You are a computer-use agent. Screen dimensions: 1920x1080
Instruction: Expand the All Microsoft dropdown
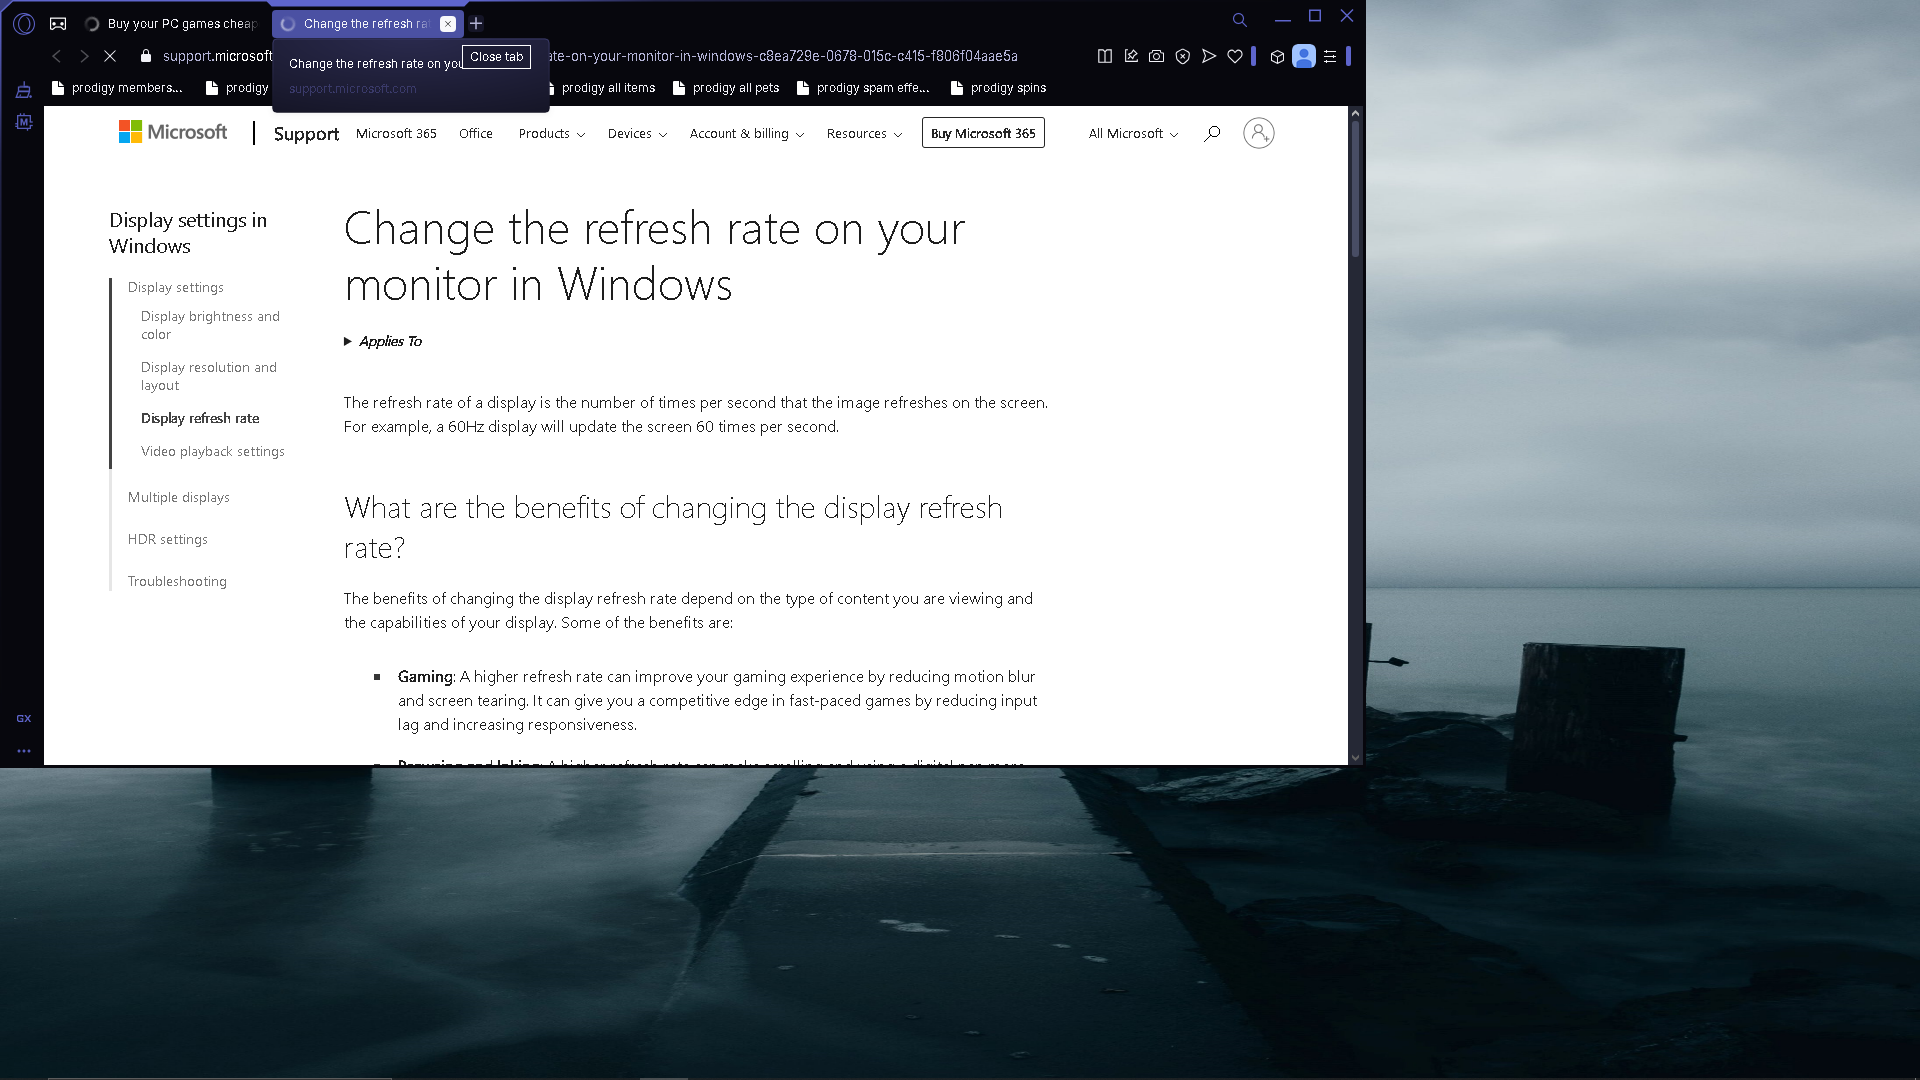click(x=1133, y=133)
